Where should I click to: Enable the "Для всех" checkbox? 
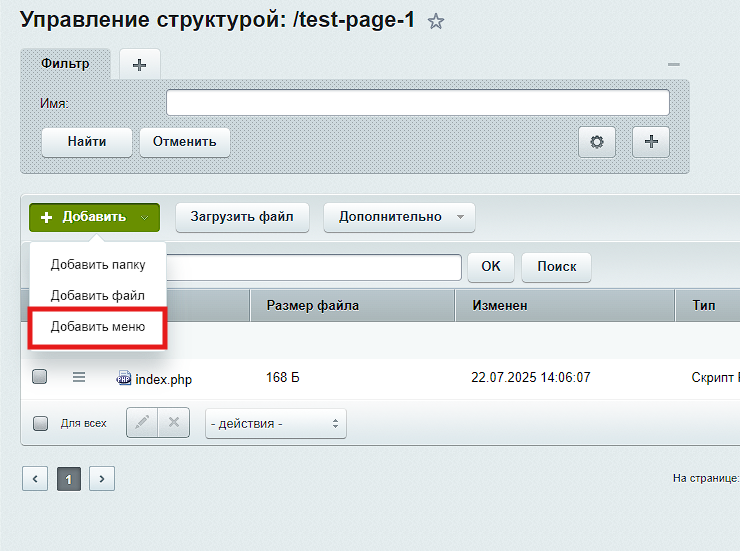[x=40, y=423]
